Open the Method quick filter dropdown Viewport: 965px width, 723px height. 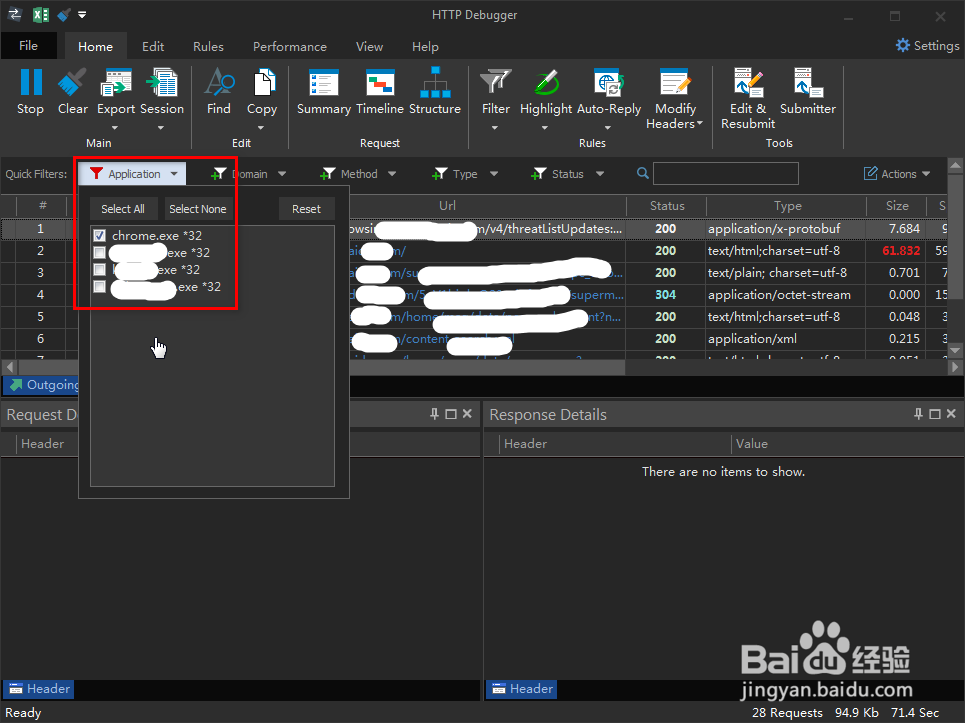tap(392, 174)
